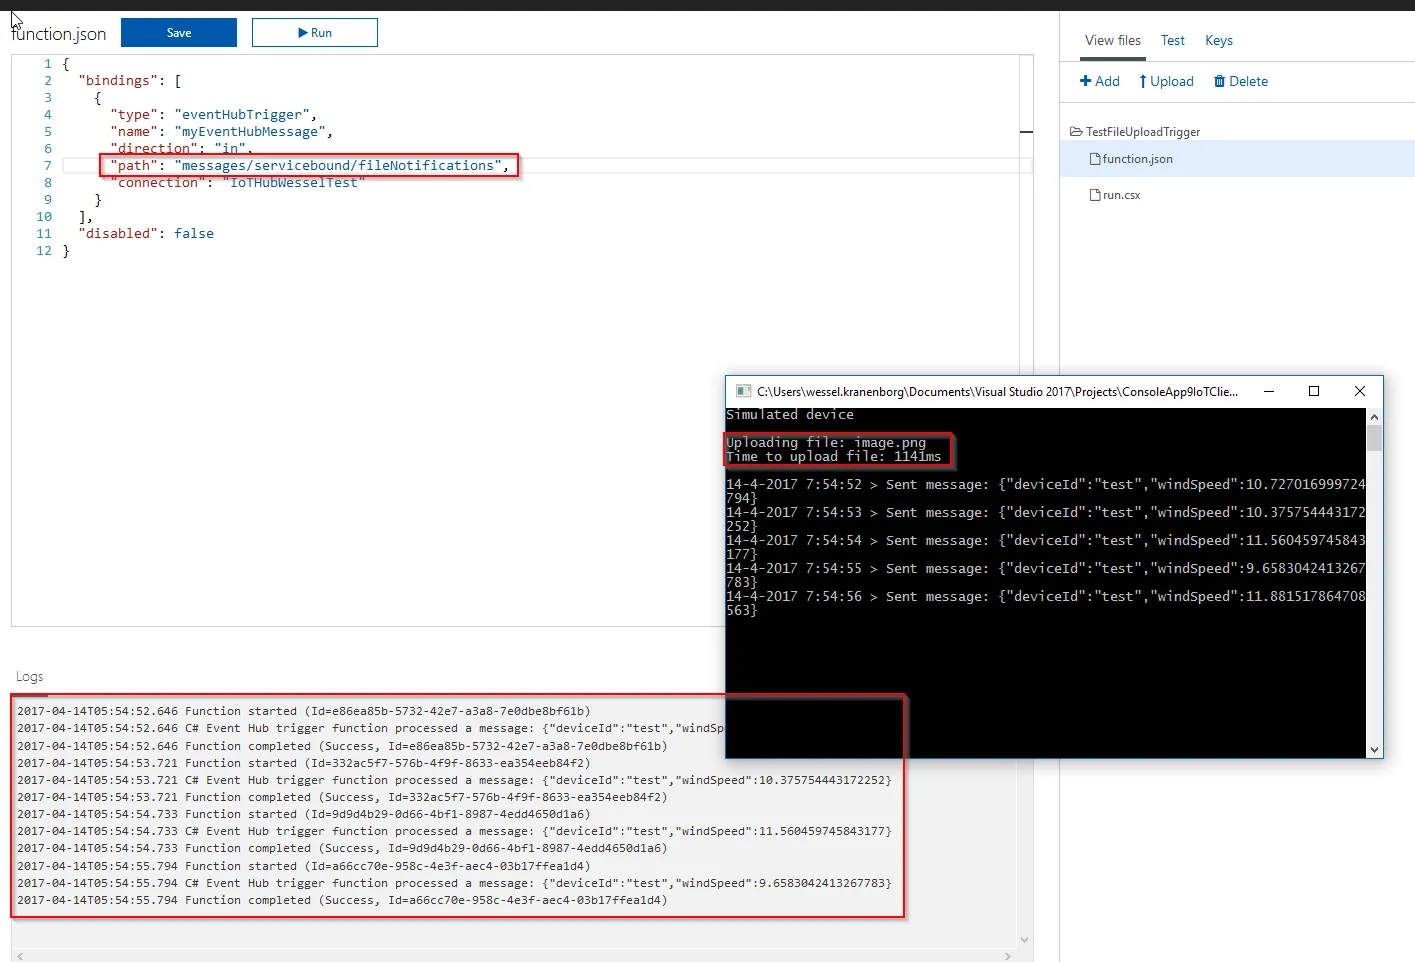
Task: Click the trash can Delete icon
Action: pyautogui.click(x=1219, y=82)
